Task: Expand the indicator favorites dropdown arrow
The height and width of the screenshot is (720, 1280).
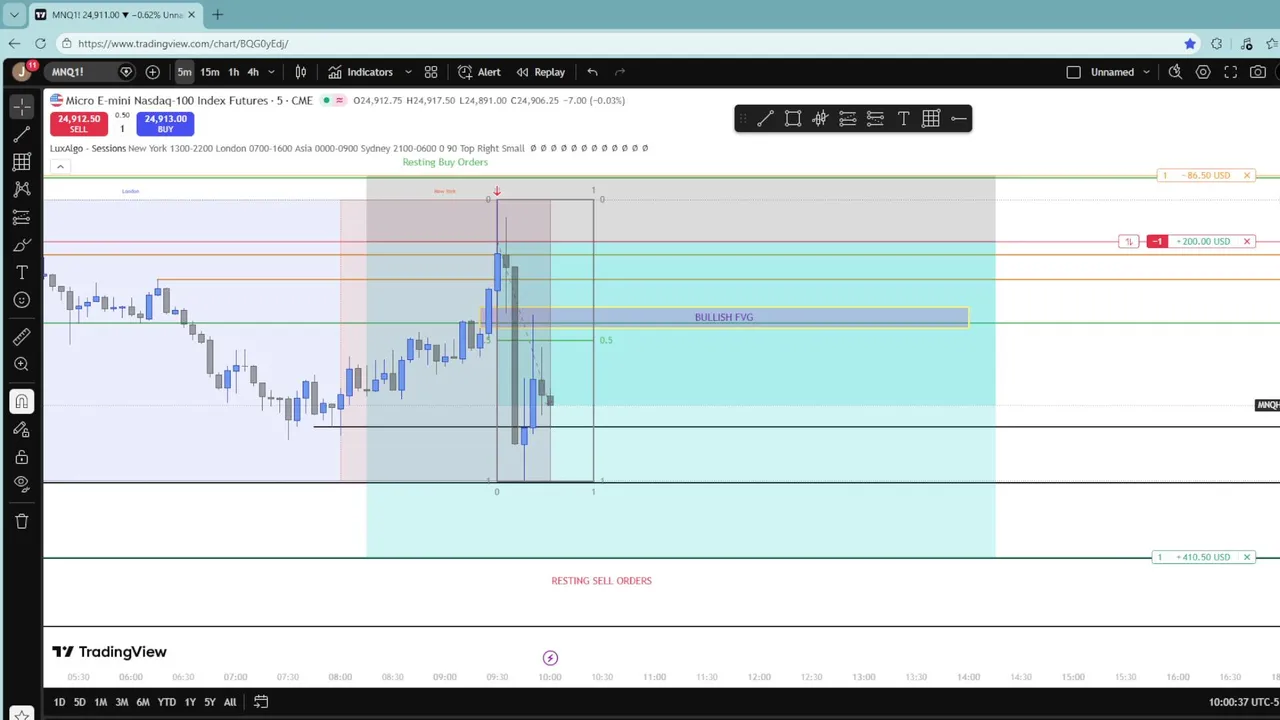Action: tap(408, 72)
